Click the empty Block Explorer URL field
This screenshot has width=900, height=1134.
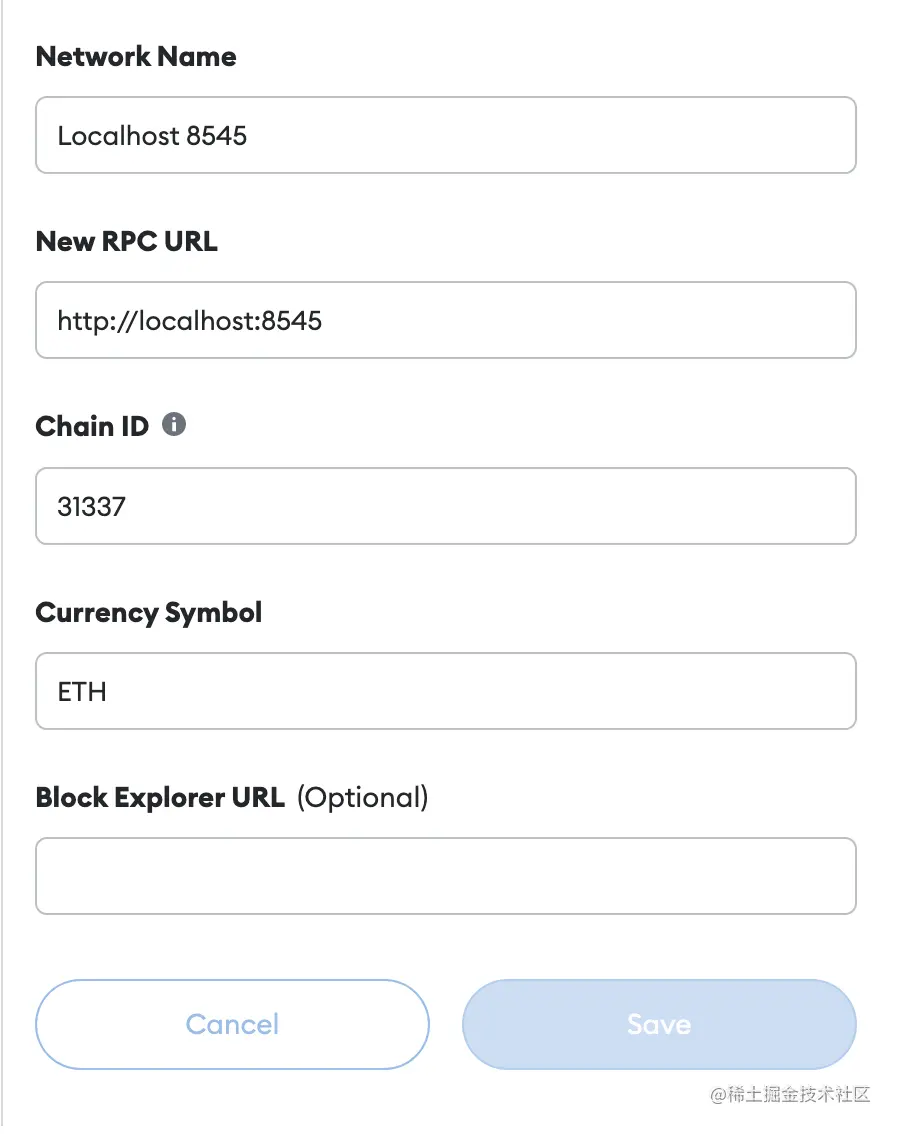[x=445, y=876]
